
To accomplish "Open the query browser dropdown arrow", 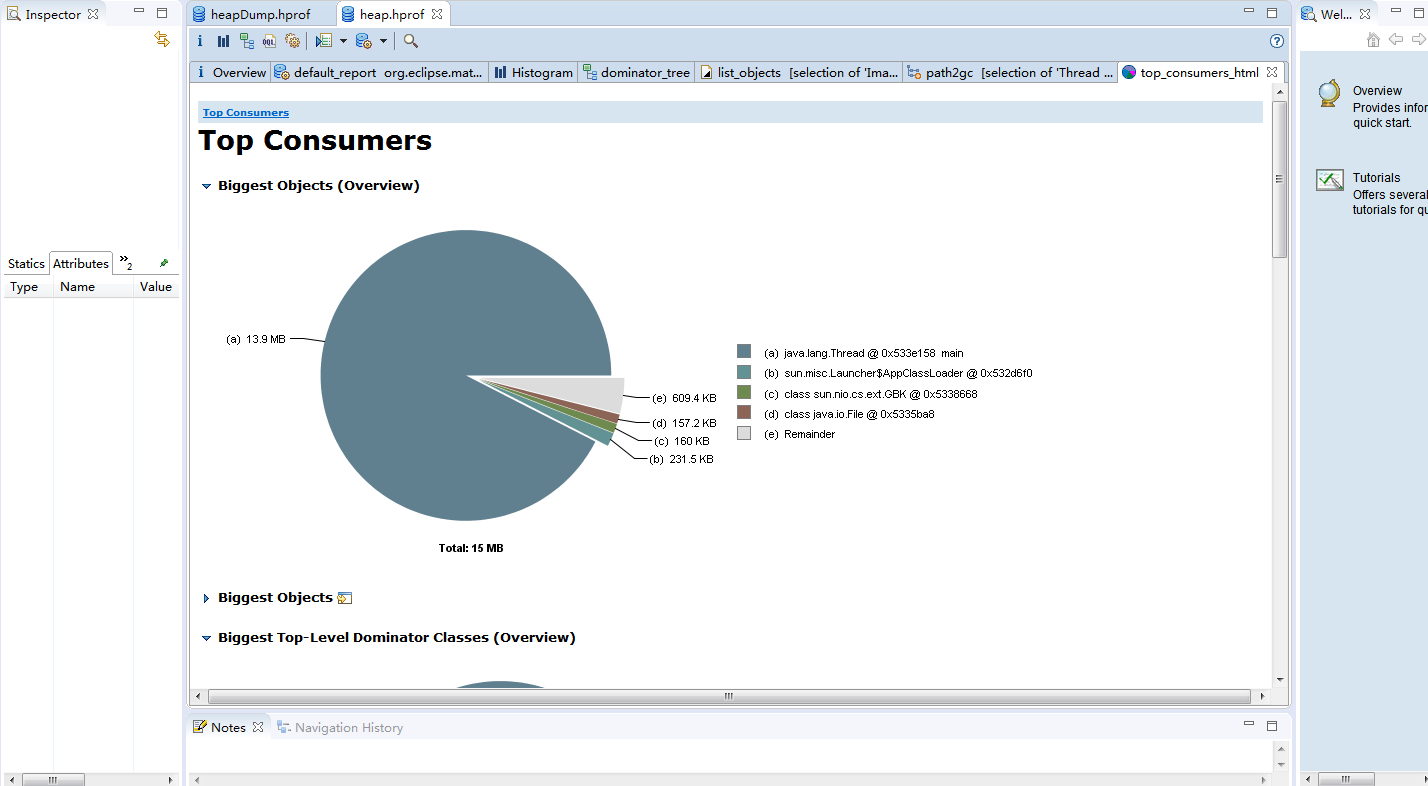I will pos(383,41).
